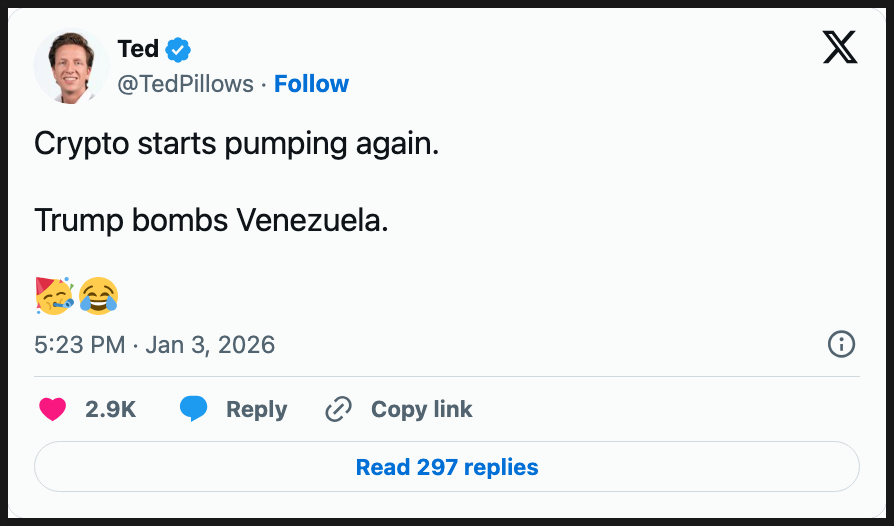Open the @TedPillows handle link

coord(186,84)
